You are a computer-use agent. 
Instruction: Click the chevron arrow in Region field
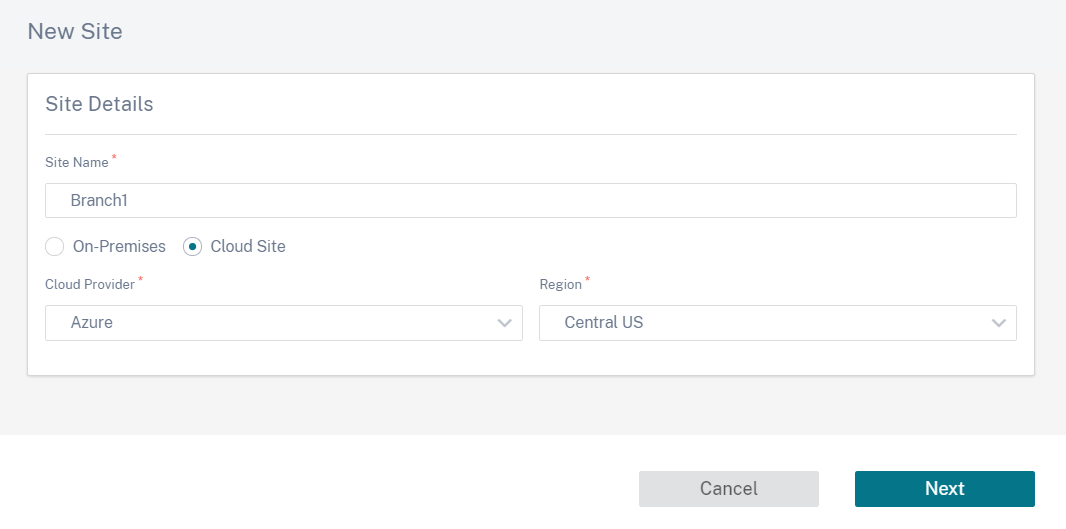(x=999, y=323)
